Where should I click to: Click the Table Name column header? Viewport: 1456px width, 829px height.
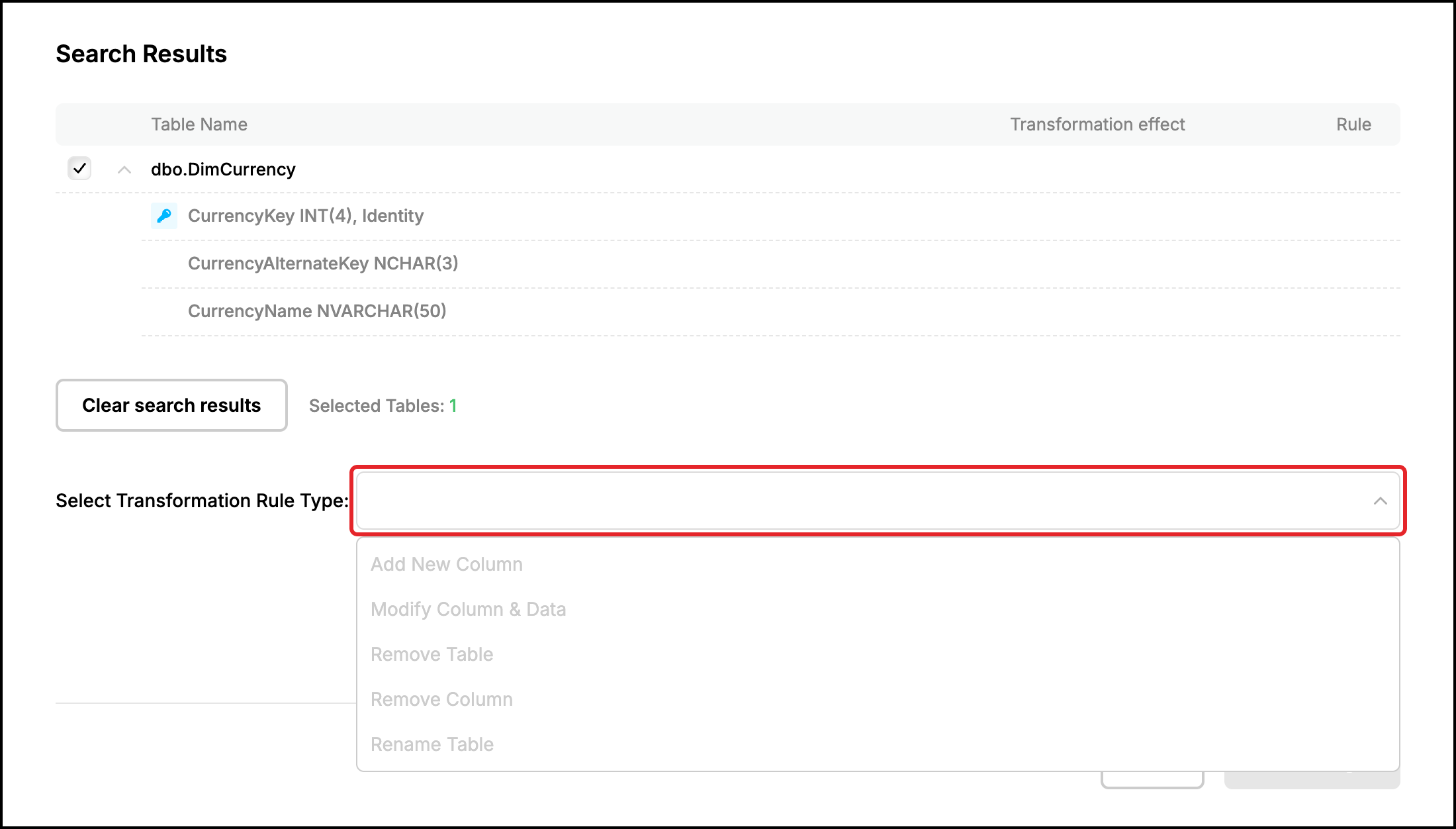(x=199, y=124)
